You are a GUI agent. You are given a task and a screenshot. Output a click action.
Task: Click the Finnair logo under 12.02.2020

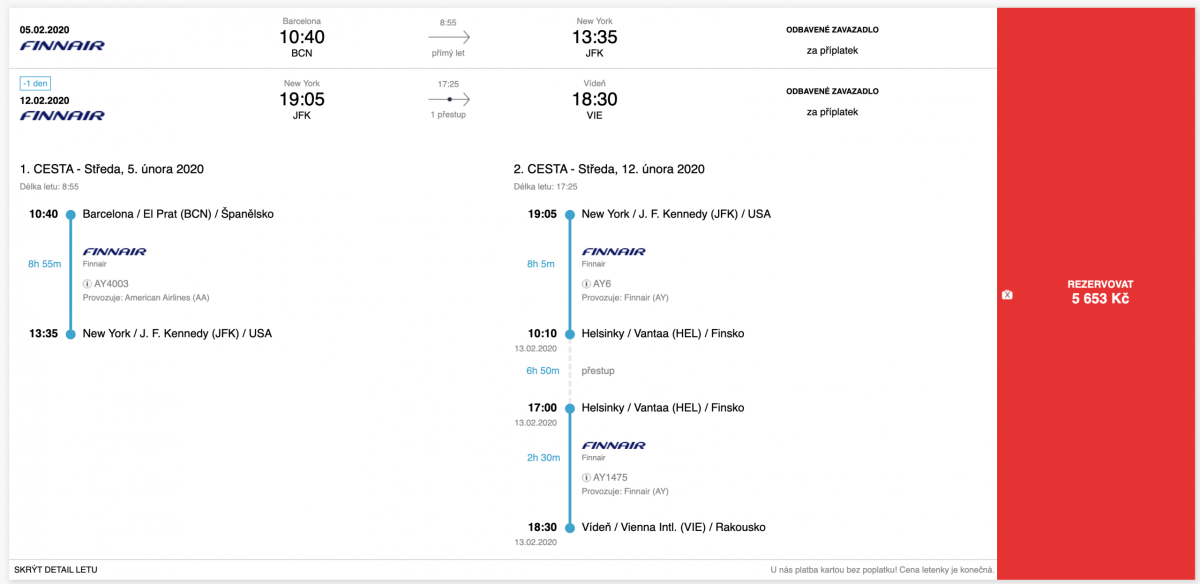pos(62,115)
